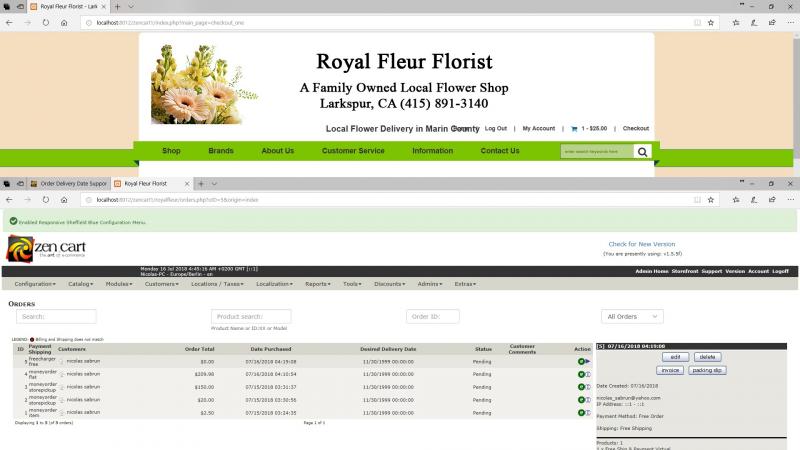The width and height of the screenshot is (800, 450).
Task: Click the Zen Cart logo
Action: click(46, 249)
